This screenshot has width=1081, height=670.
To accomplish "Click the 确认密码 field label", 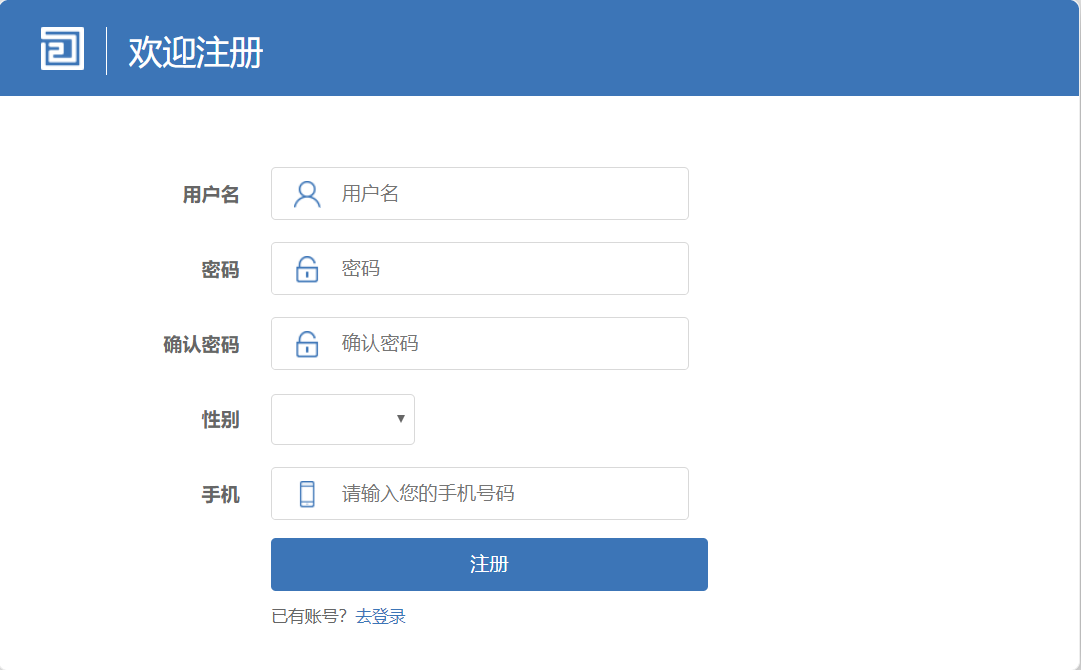I will tap(201, 345).
